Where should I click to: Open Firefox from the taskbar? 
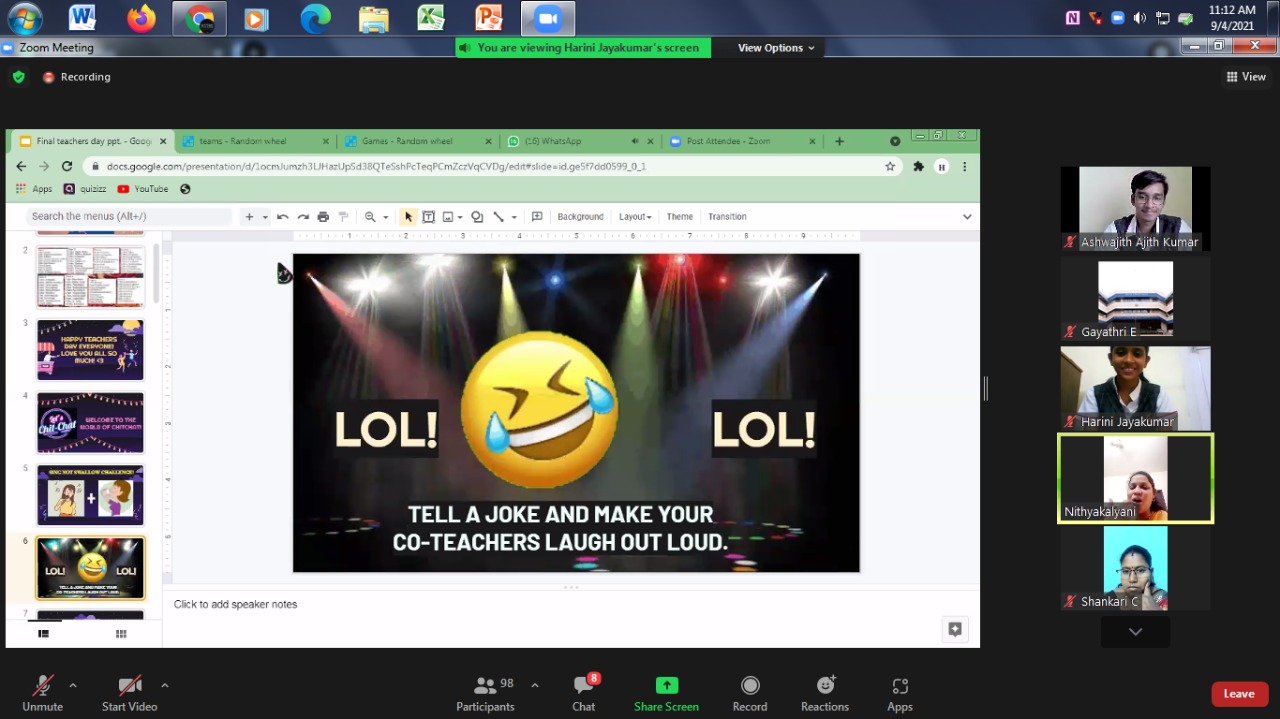coord(141,18)
